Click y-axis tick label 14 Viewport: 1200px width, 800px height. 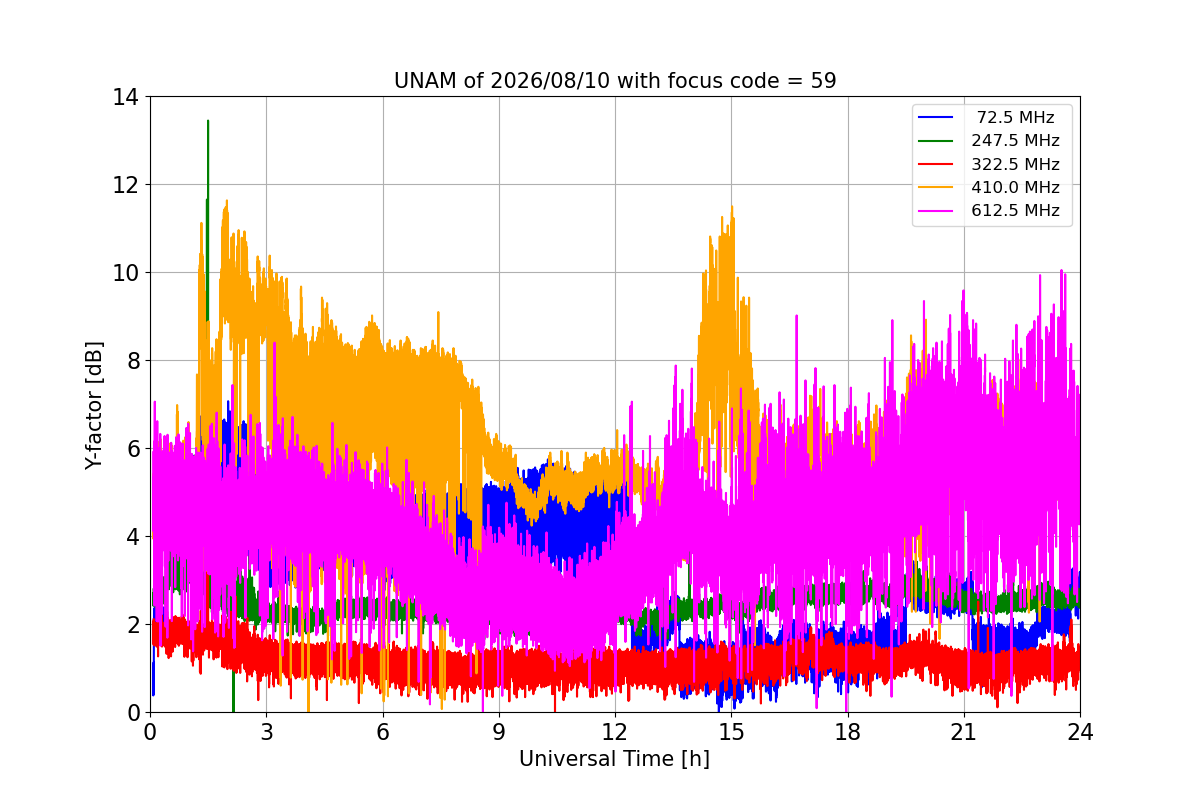point(126,97)
